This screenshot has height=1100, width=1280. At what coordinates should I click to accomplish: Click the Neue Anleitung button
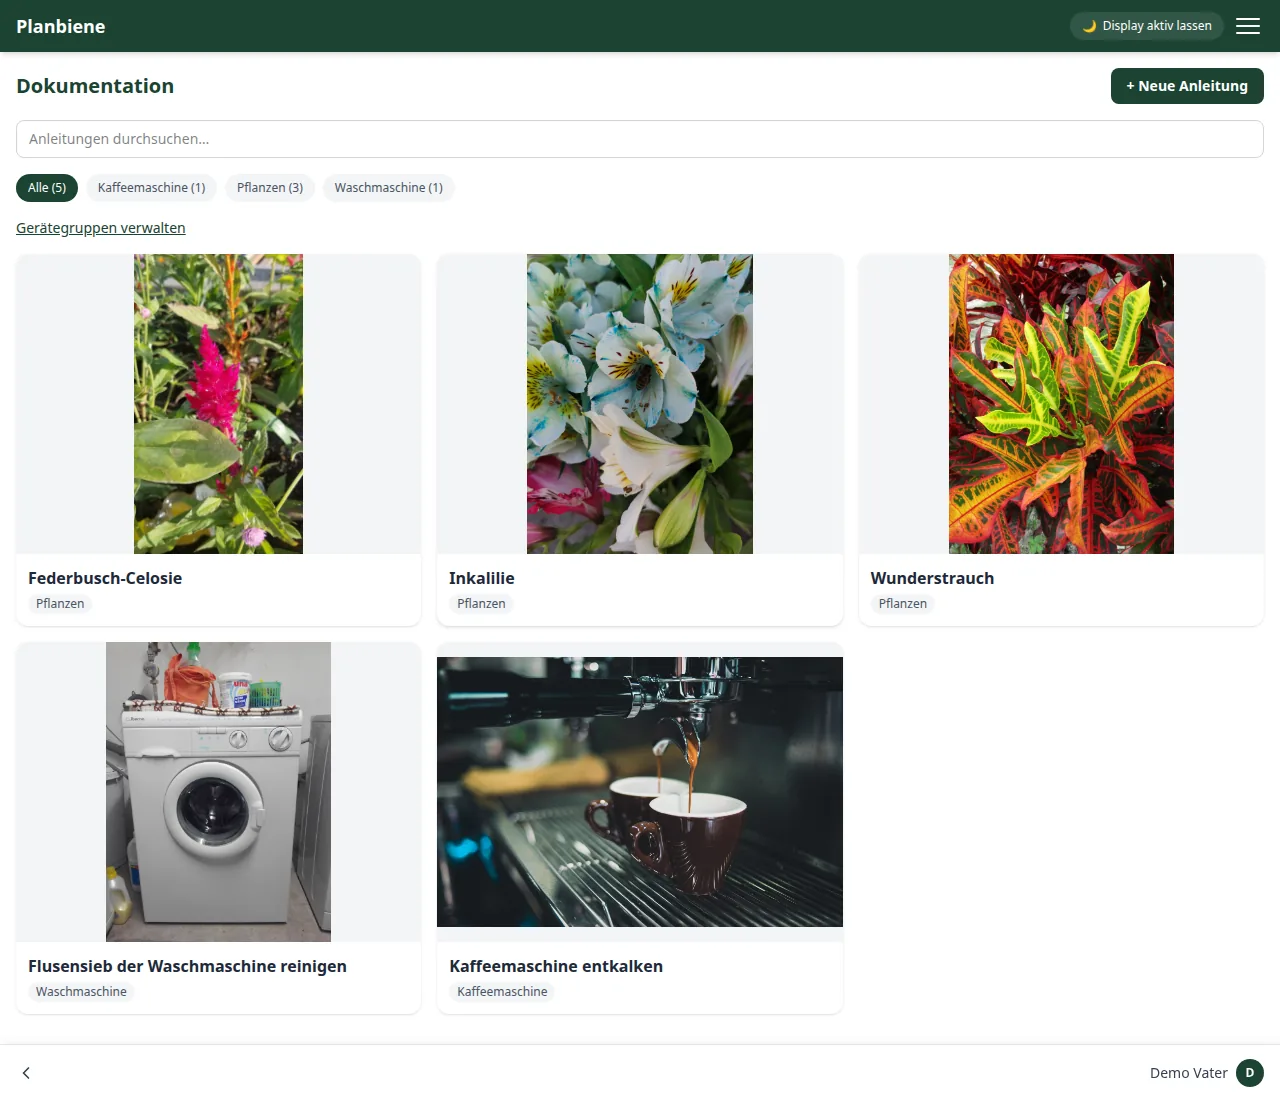(x=1187, y=86)
